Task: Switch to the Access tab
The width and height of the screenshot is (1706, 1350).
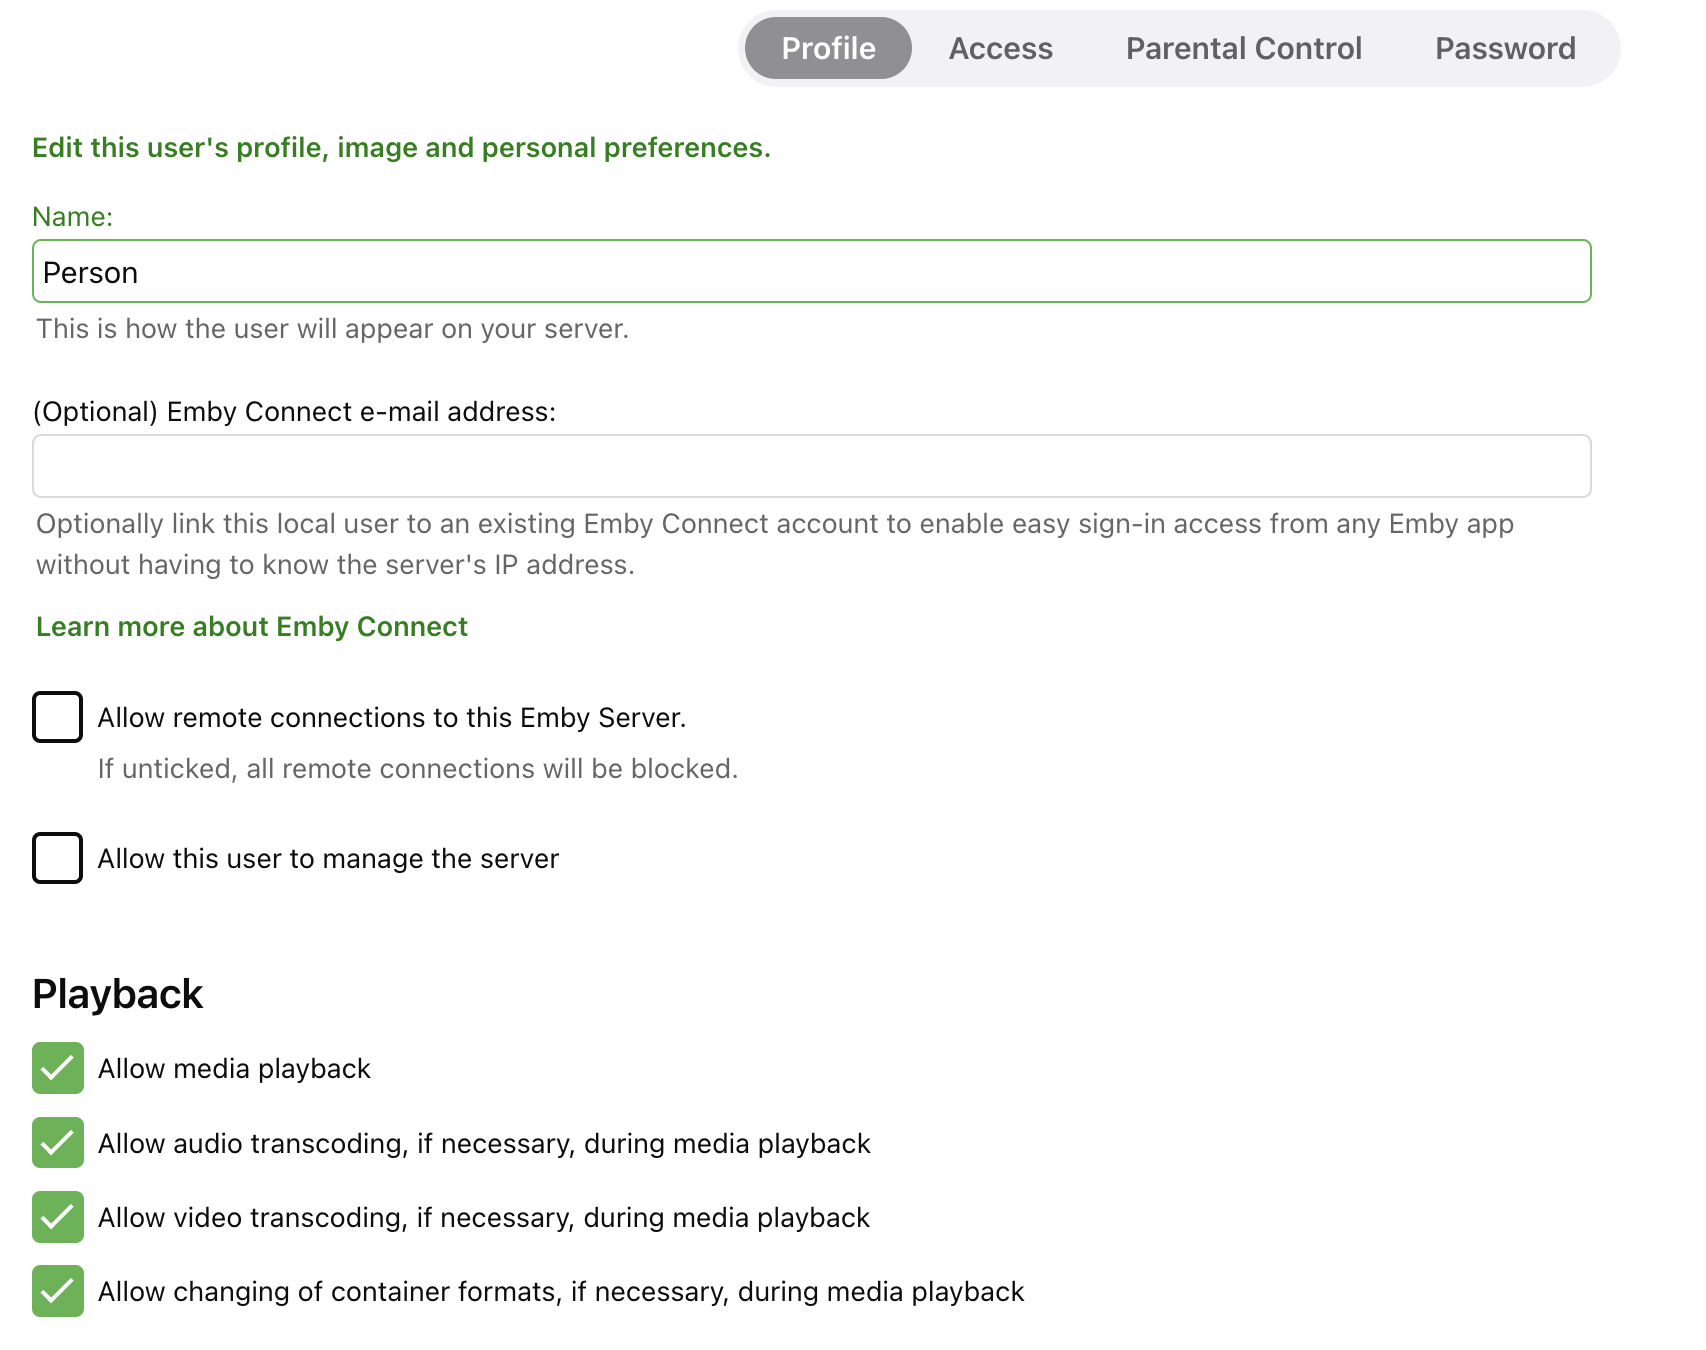Action: (1000, 48)
